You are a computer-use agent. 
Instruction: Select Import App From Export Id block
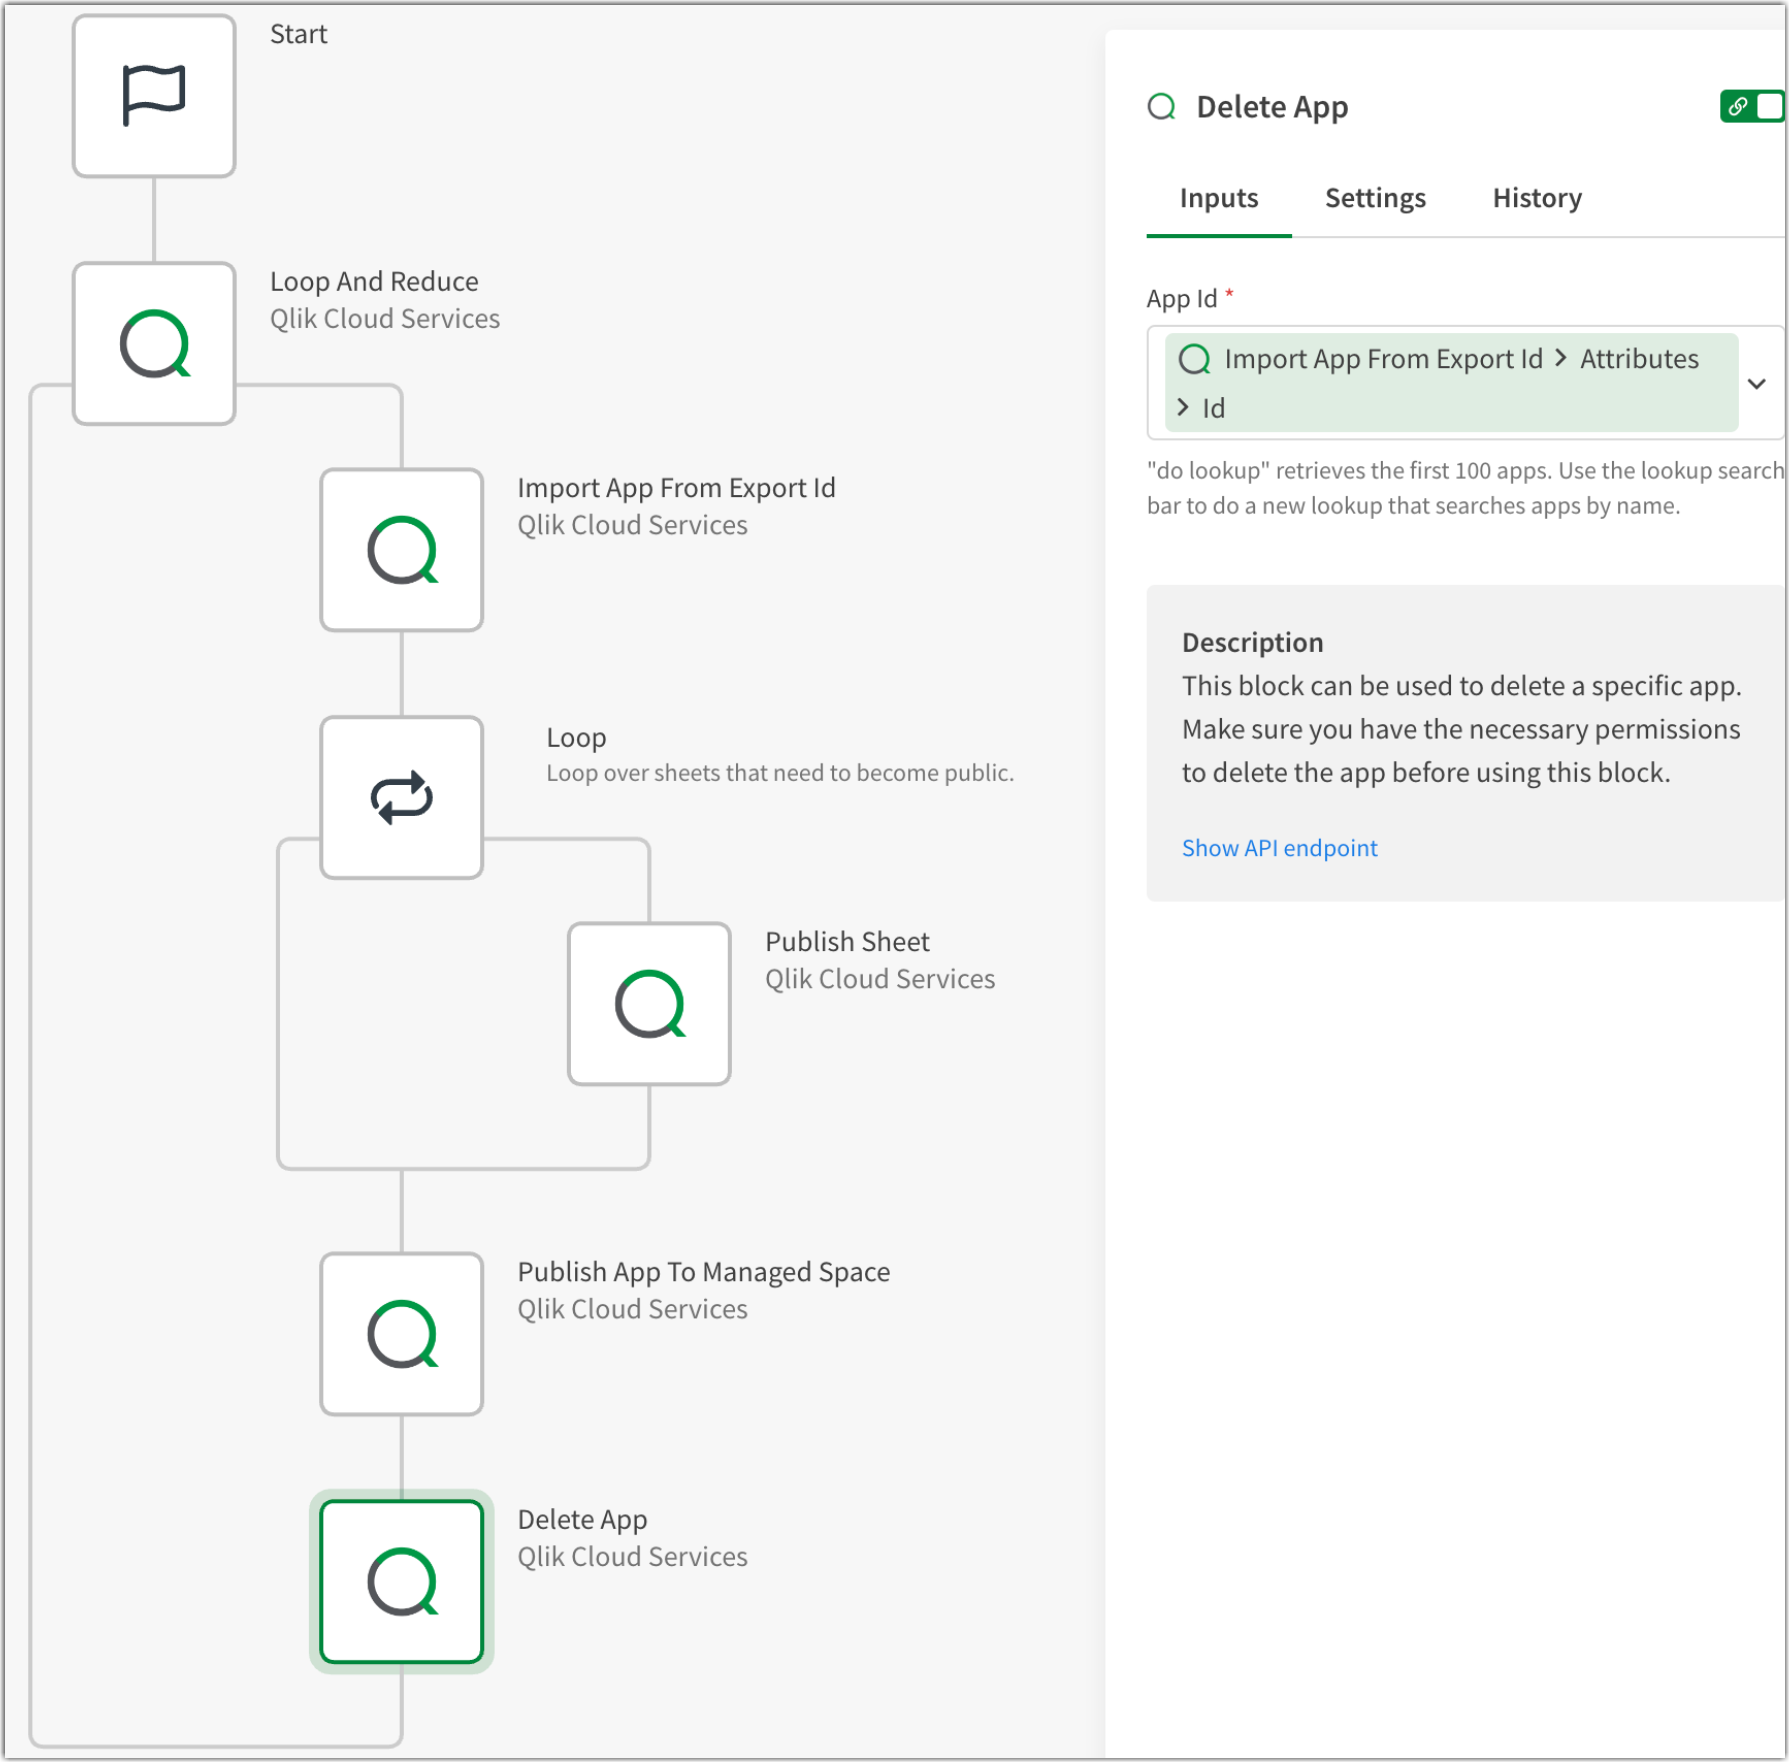click(401, 550)
